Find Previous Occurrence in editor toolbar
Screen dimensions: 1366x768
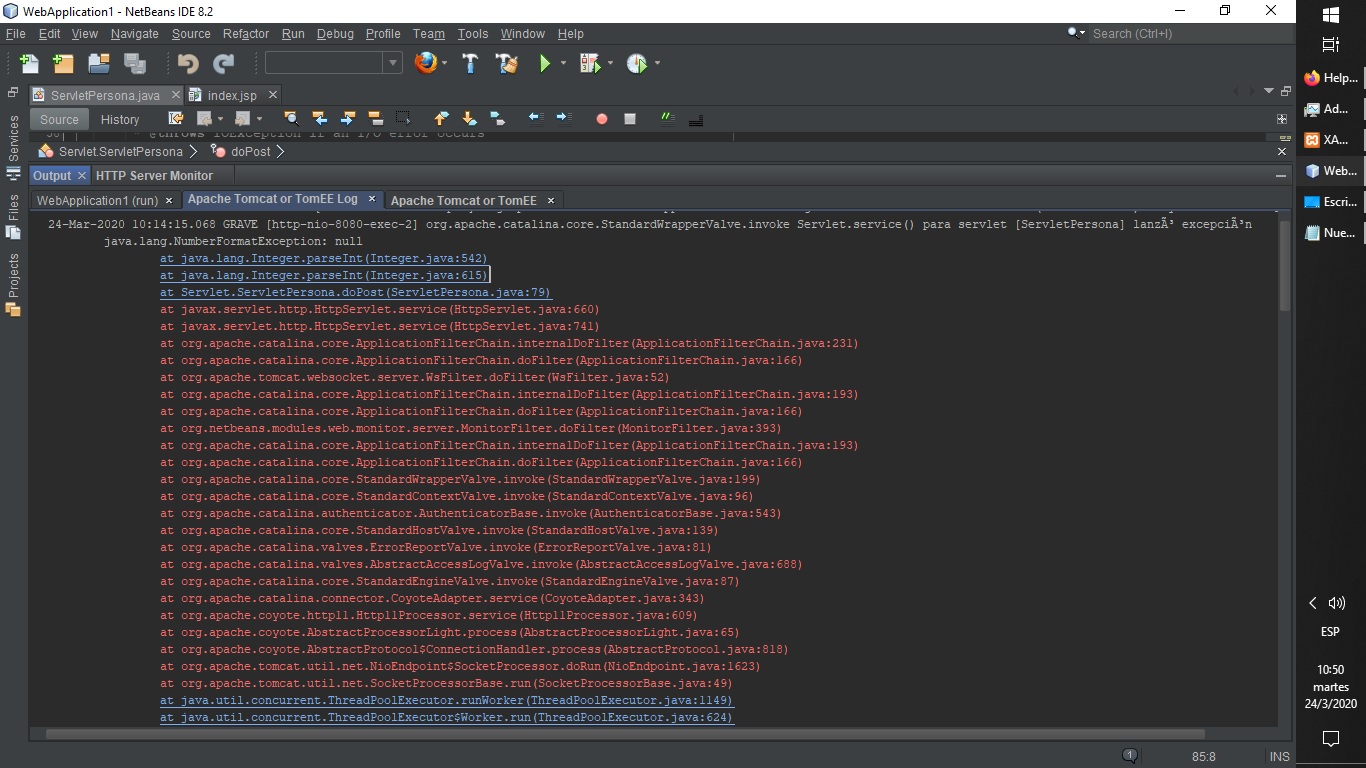[x=319, y=118]
